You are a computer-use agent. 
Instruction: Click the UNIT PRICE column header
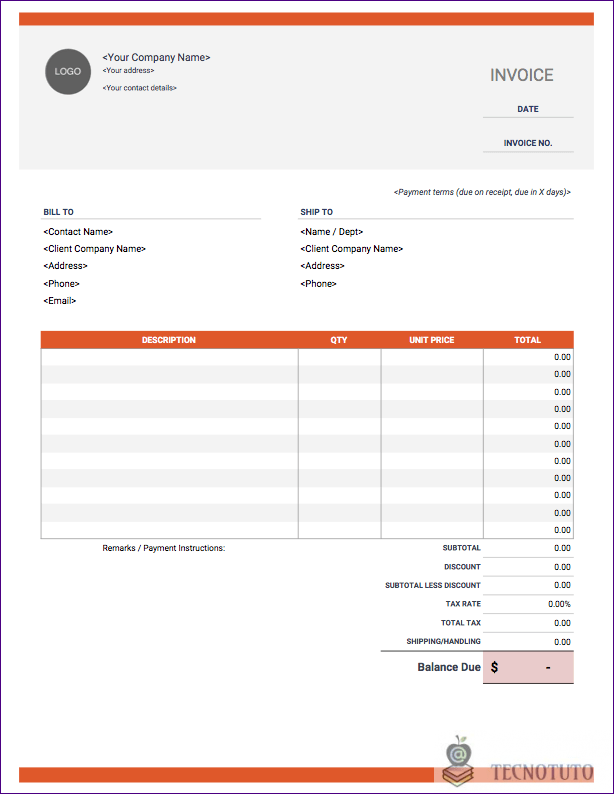click(431, 340)
